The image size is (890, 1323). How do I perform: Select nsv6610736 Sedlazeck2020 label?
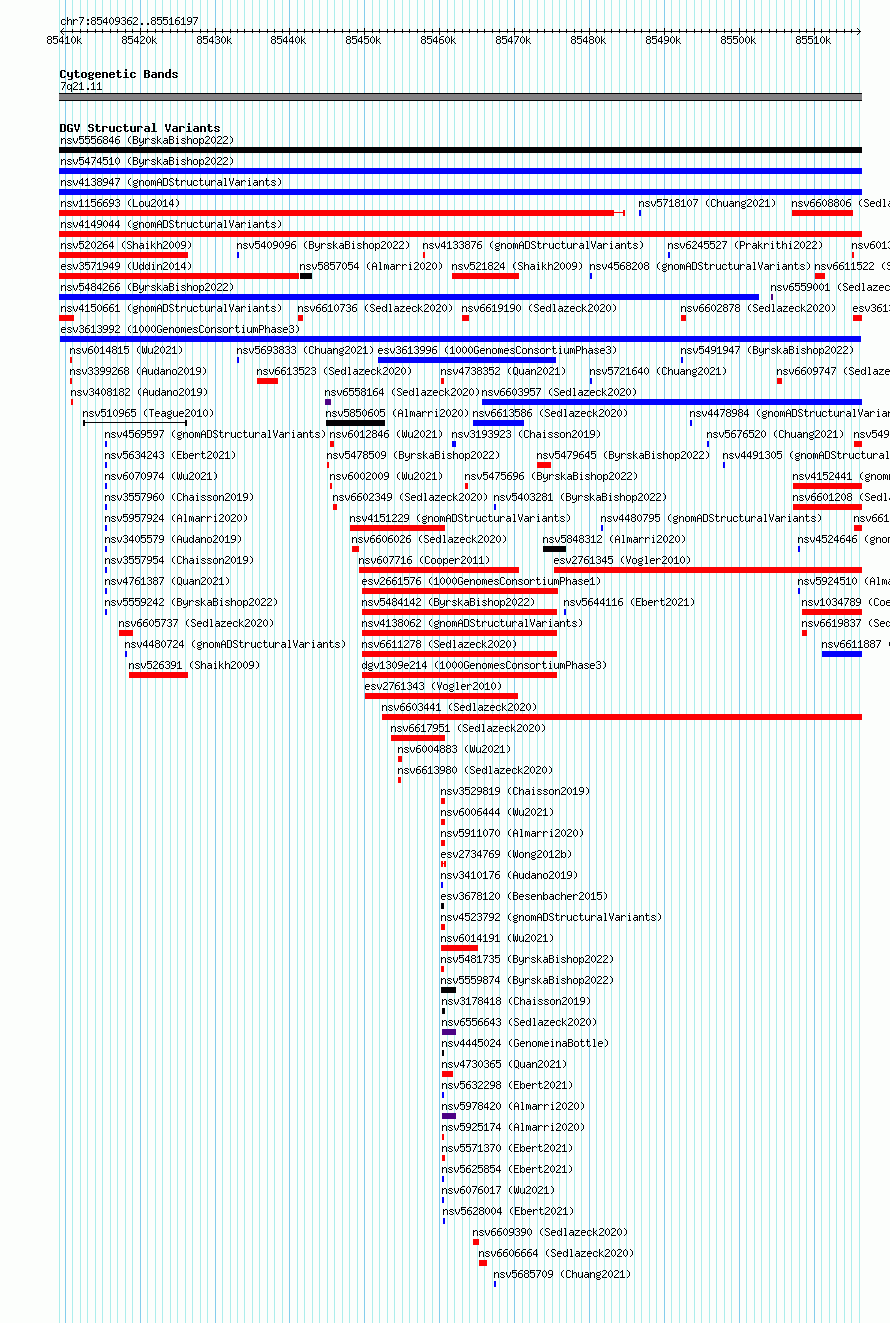[375, 308]
